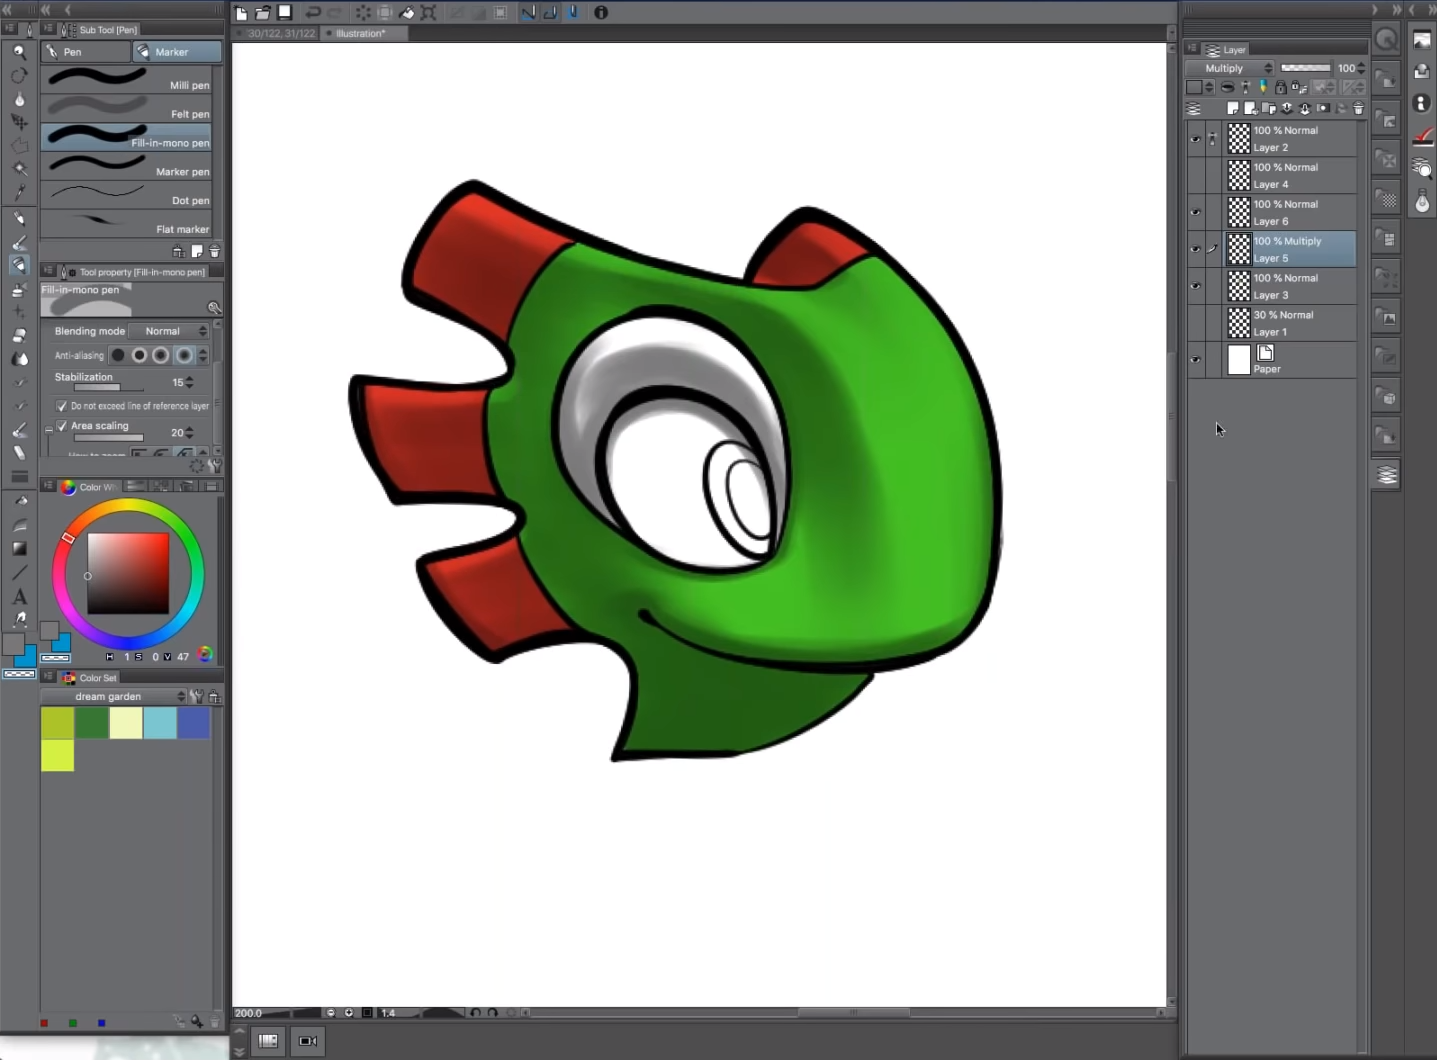Collapse the Area scaling options

pos(49,430)
